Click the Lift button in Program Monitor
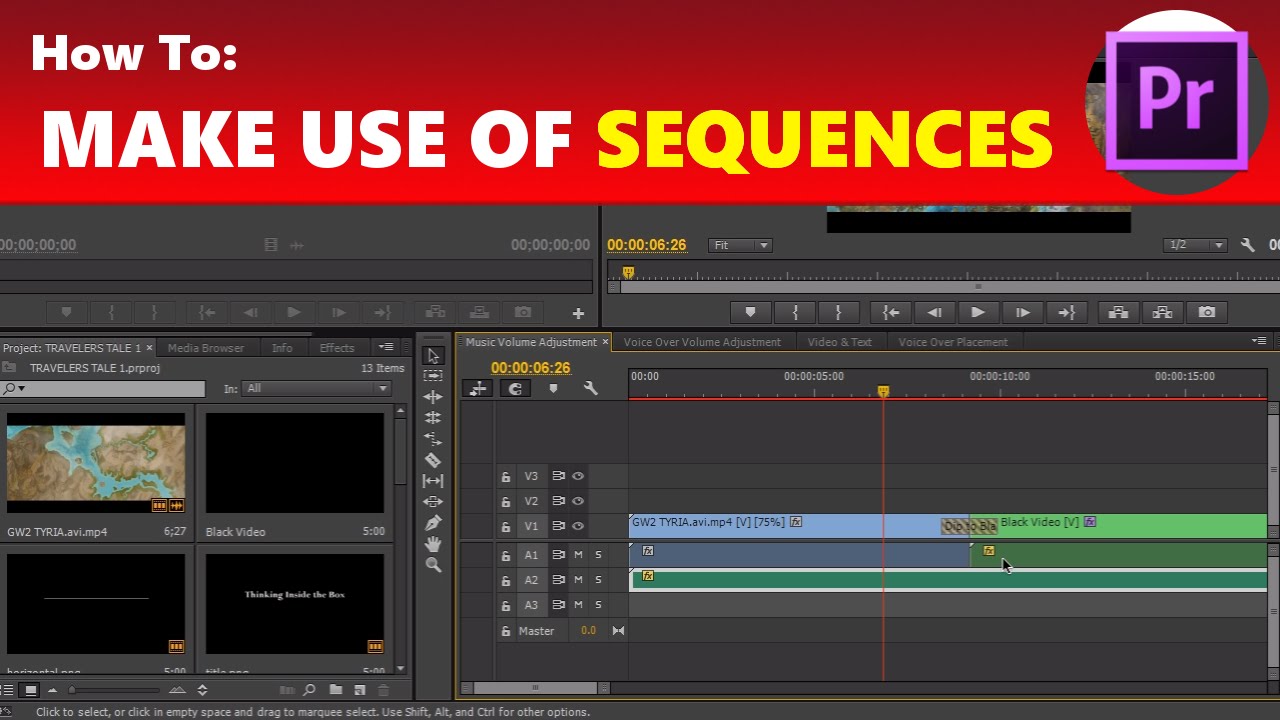Image resolution: width=1280 pixels, height=720 pixels. point(1119,313)
